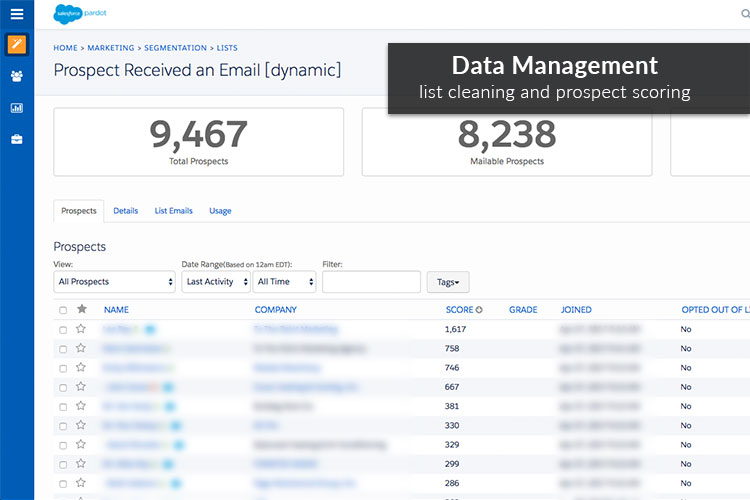Screen dimensions: 750x500
Task: Open the Admin briefcase icon in sidebar
Action: click(x=17, y=139)
